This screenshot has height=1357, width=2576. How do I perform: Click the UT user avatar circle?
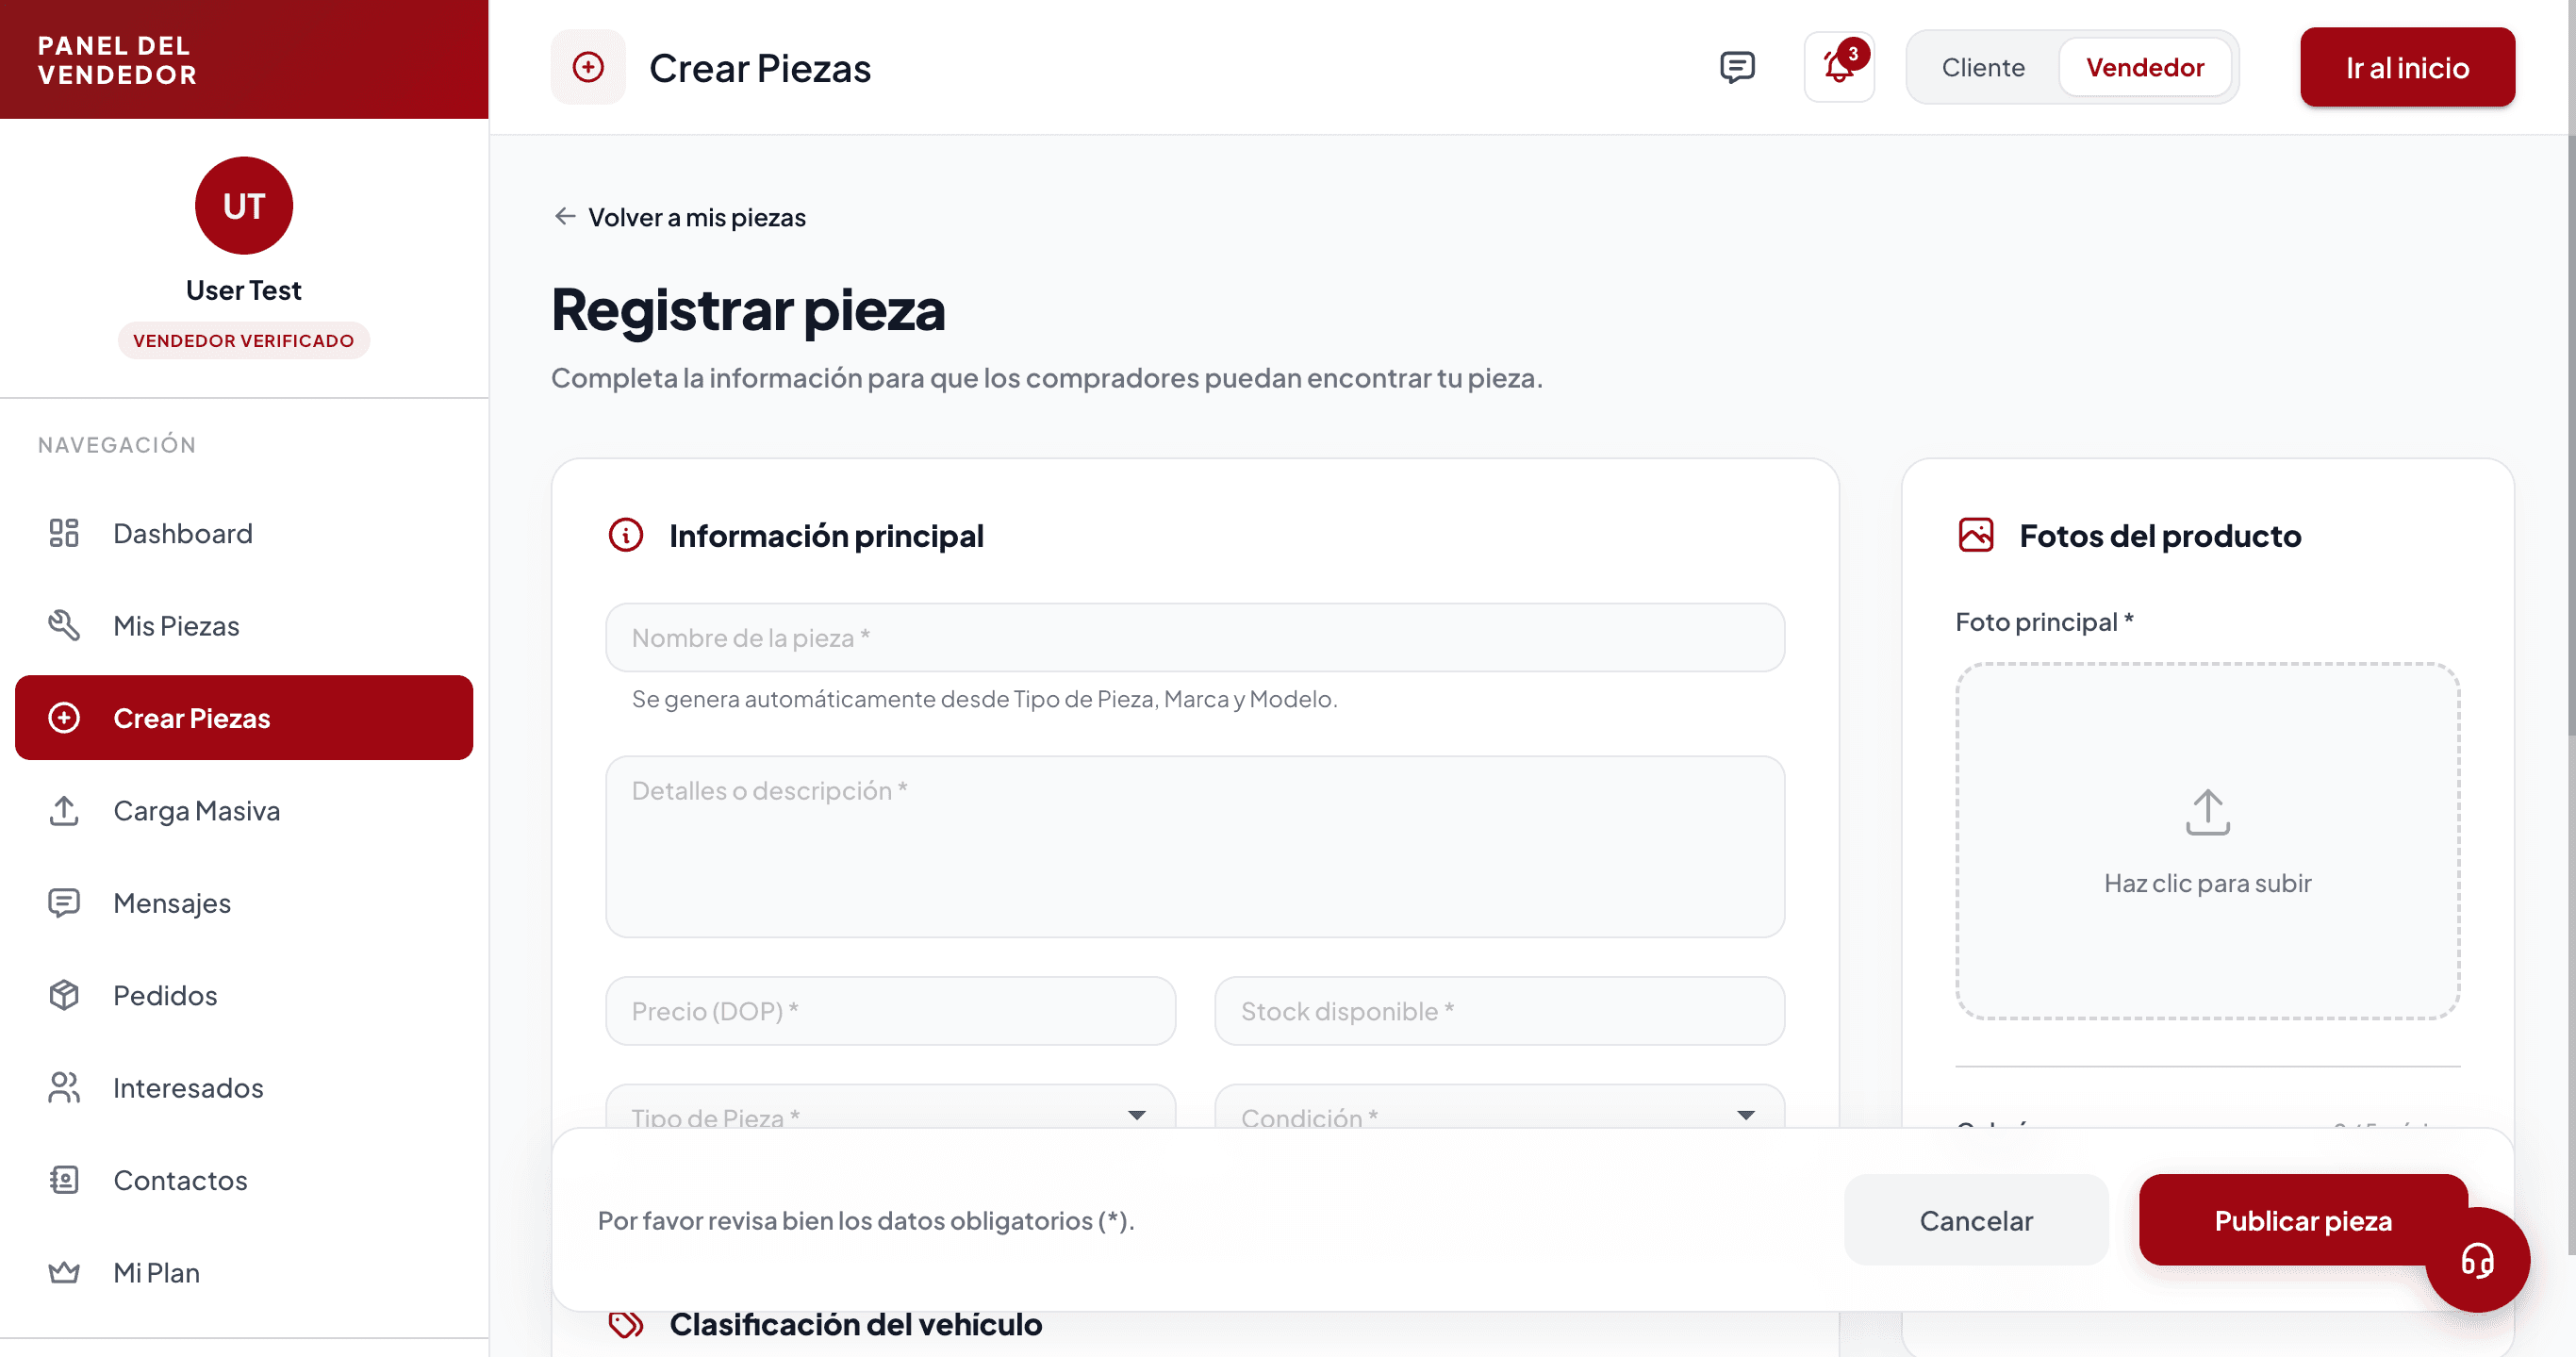[244, 206]
